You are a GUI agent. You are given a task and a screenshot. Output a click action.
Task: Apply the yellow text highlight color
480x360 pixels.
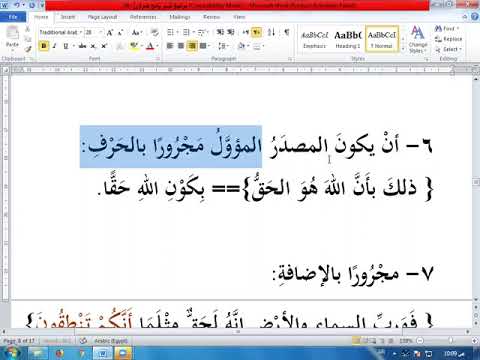point(134,46)
